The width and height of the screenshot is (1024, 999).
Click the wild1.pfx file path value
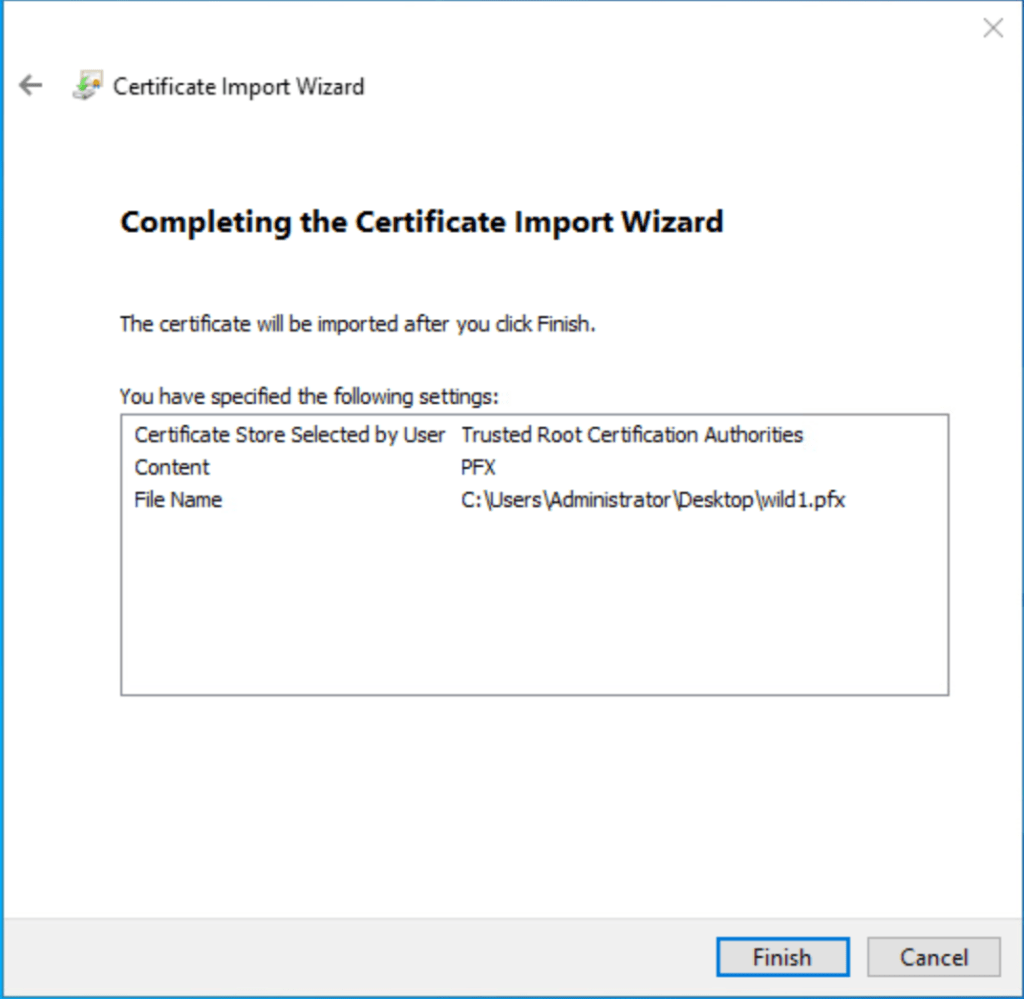(x=652, y=500)
